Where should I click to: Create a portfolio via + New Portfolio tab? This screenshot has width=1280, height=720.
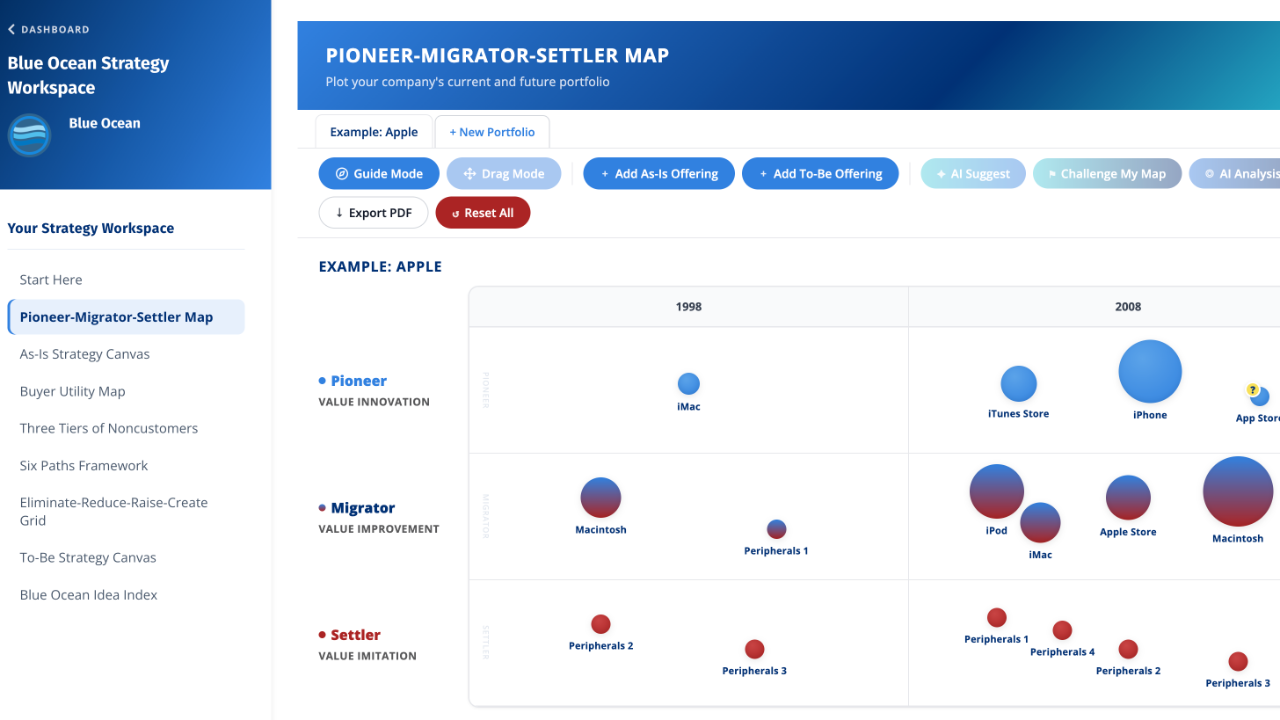coord(492,132)
